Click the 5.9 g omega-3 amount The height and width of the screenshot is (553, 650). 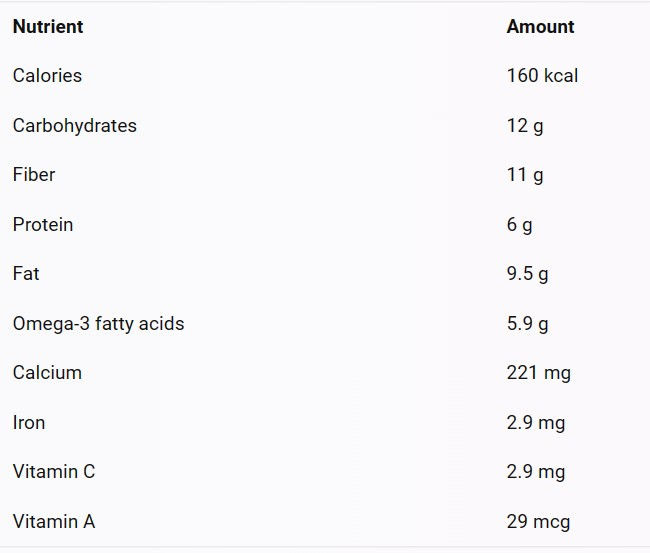click(527, 323)
